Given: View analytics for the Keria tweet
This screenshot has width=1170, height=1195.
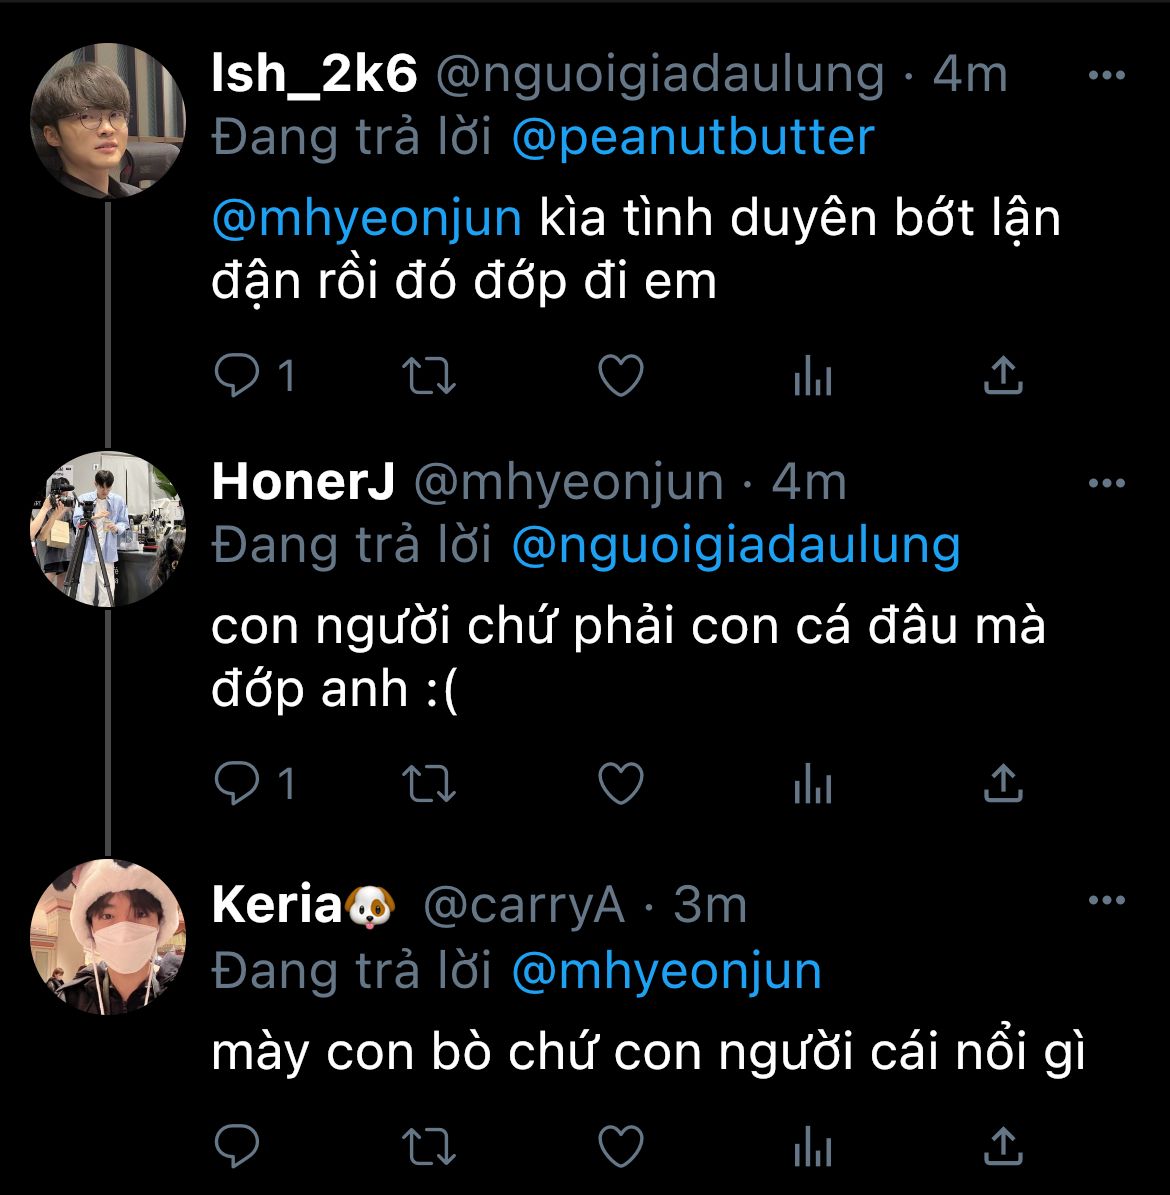Looking at the screenshot, I should coord(812,1145).
